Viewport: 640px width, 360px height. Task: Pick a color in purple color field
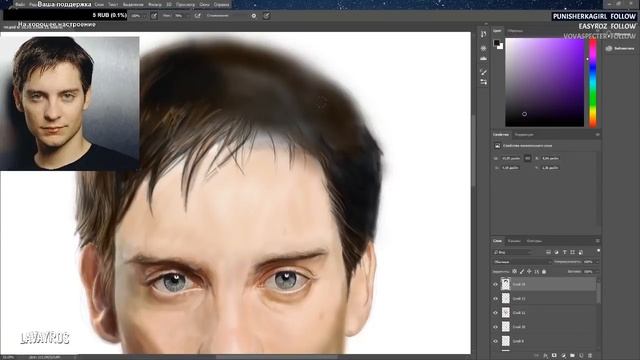[x=544, y=83]
